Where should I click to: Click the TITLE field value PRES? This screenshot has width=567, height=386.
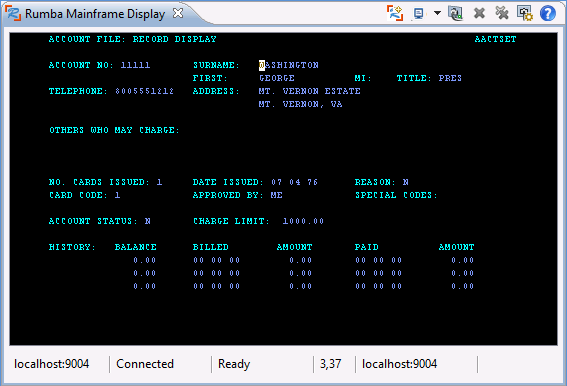450,78
